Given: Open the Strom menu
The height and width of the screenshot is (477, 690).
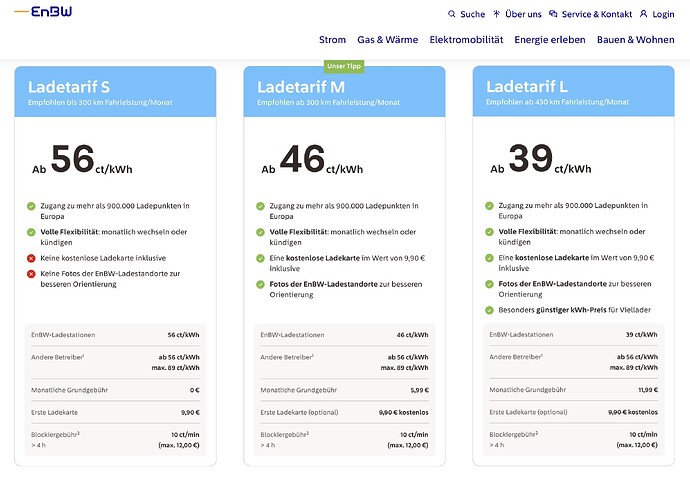Looking at the screenshot, I should (332, 40).
